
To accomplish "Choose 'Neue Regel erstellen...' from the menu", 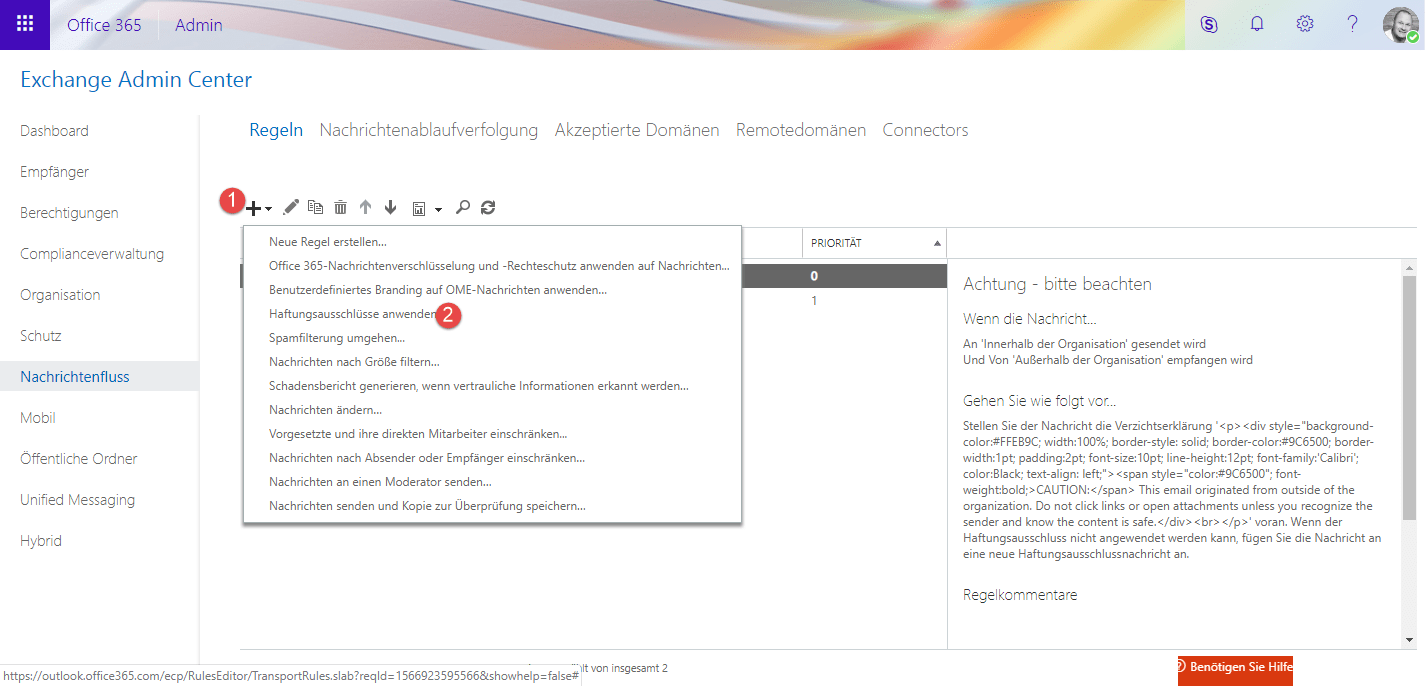I will click(328, 242).
